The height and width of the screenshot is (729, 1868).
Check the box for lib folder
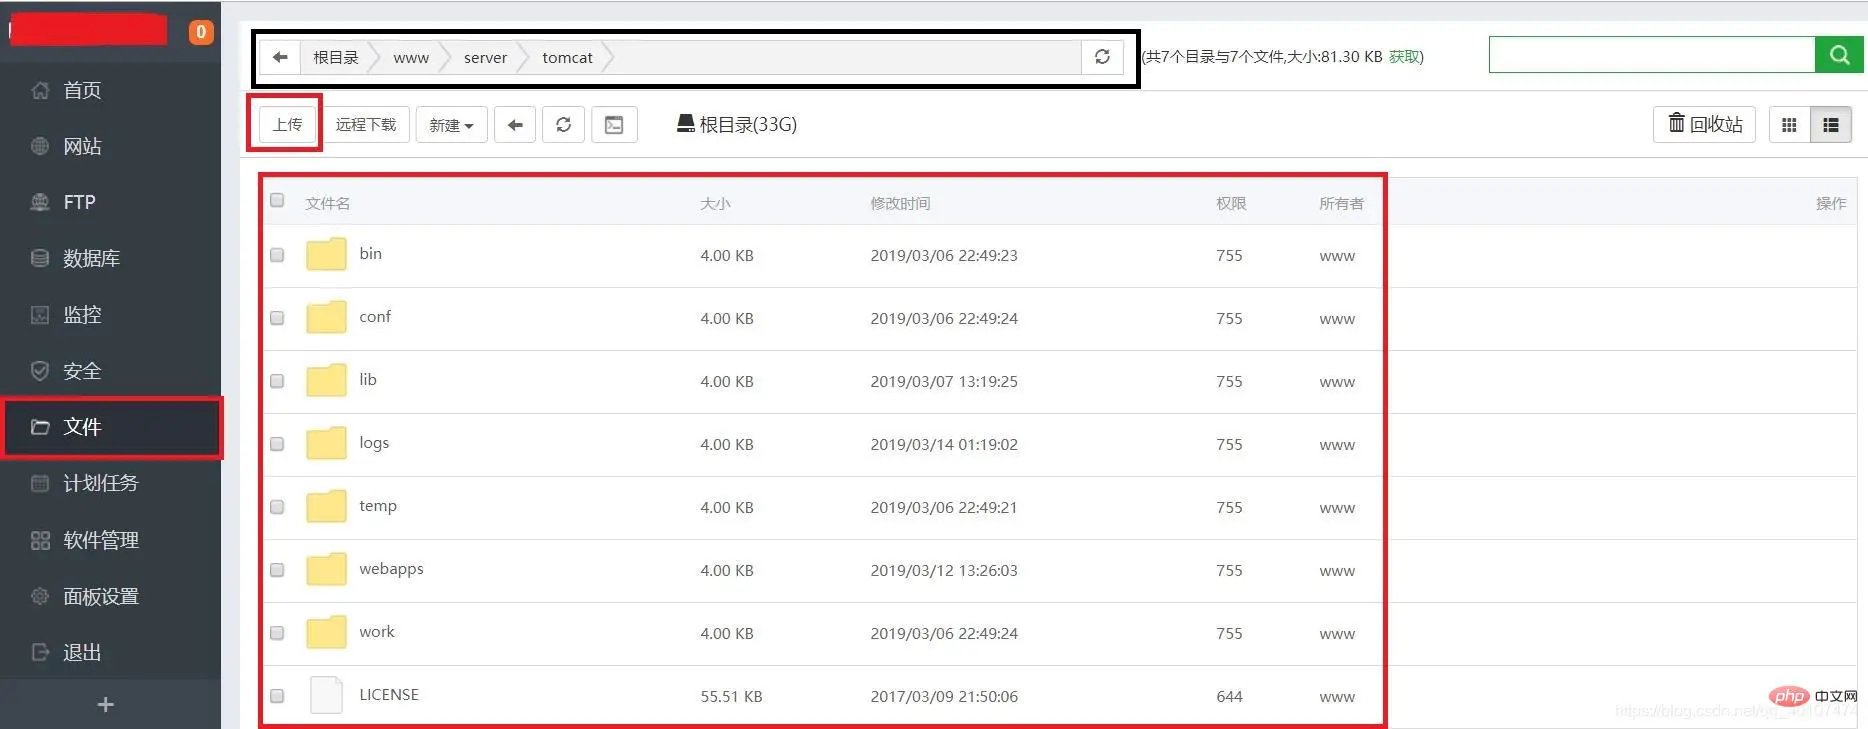click(x=277, y=381)
